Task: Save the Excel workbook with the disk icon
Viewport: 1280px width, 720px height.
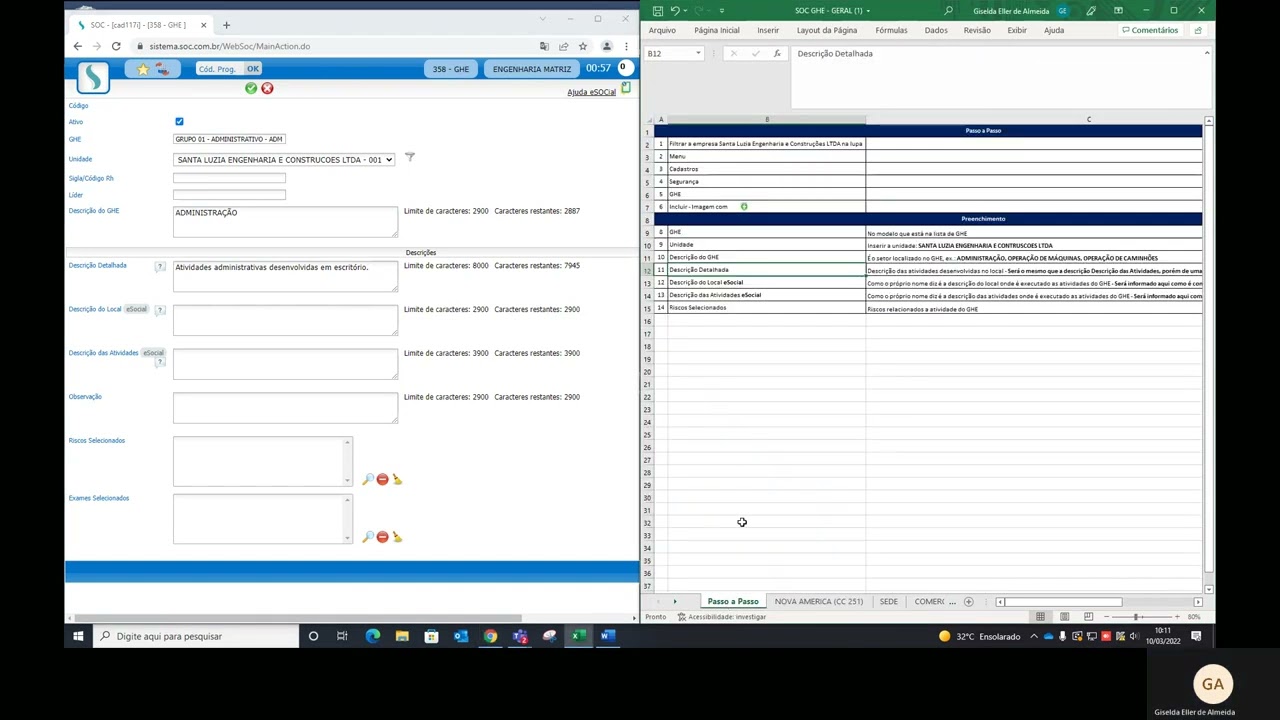Action: (x=657, y=11)
